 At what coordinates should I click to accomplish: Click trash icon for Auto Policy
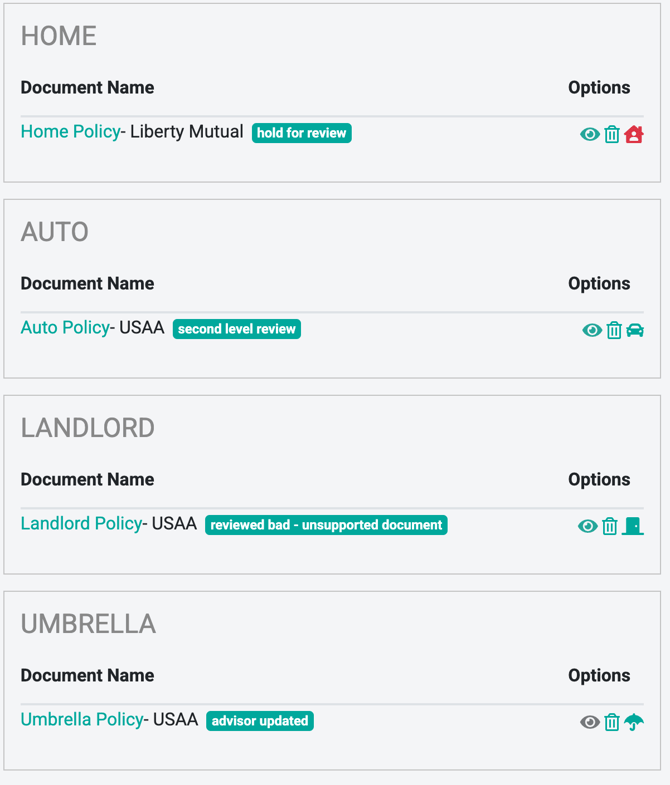pos(614,330)
